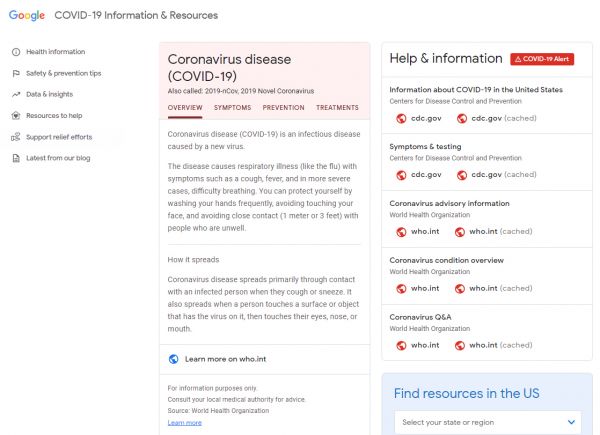
Task: Open who.int link under Coronavirus condition overview
Action: [417, 288]
